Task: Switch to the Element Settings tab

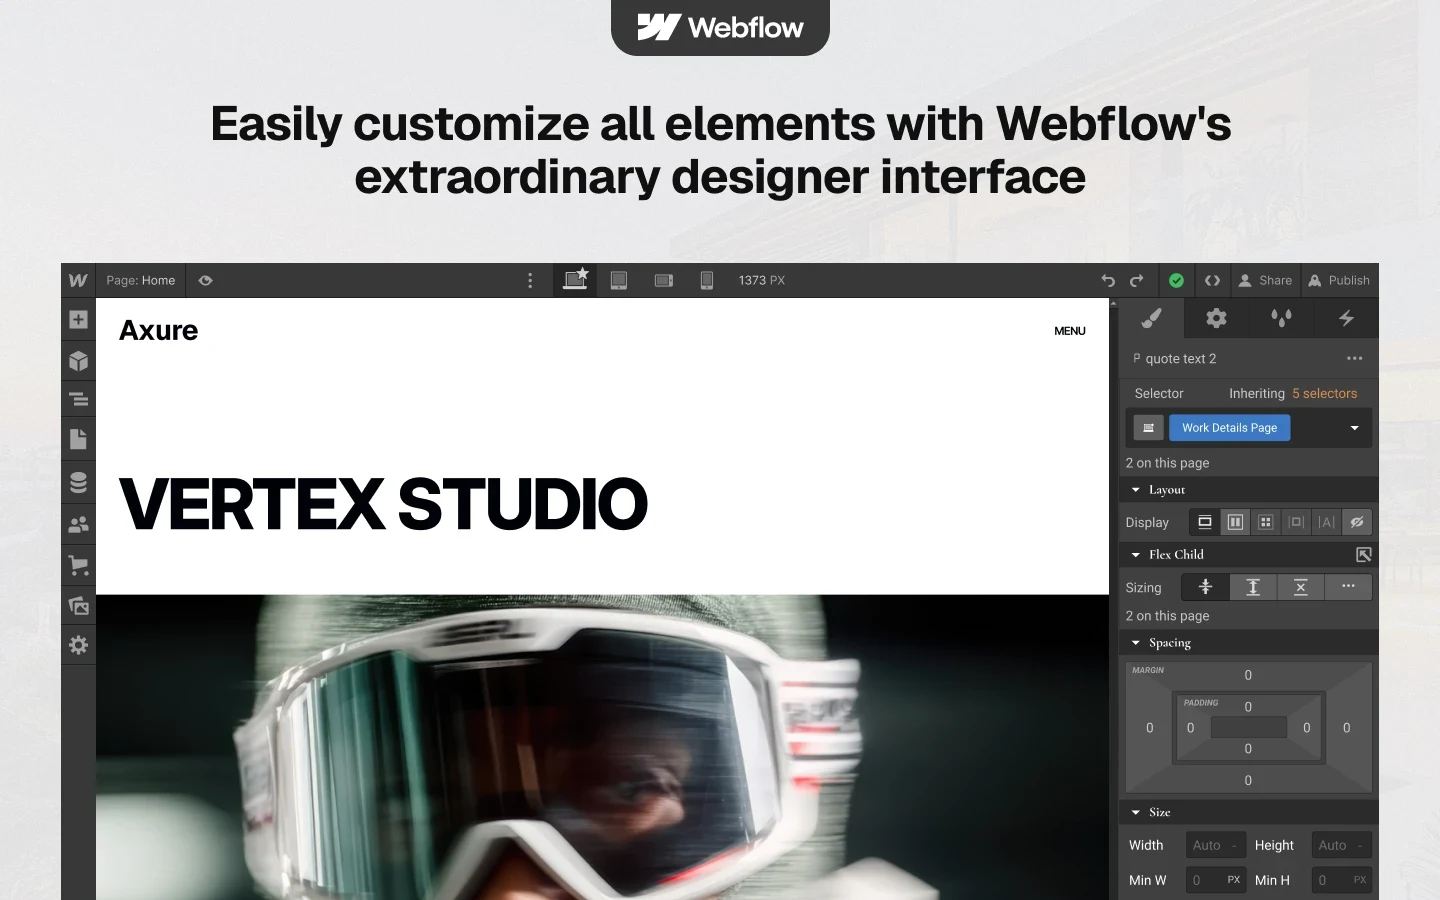Action: [x=1216, y=318]
